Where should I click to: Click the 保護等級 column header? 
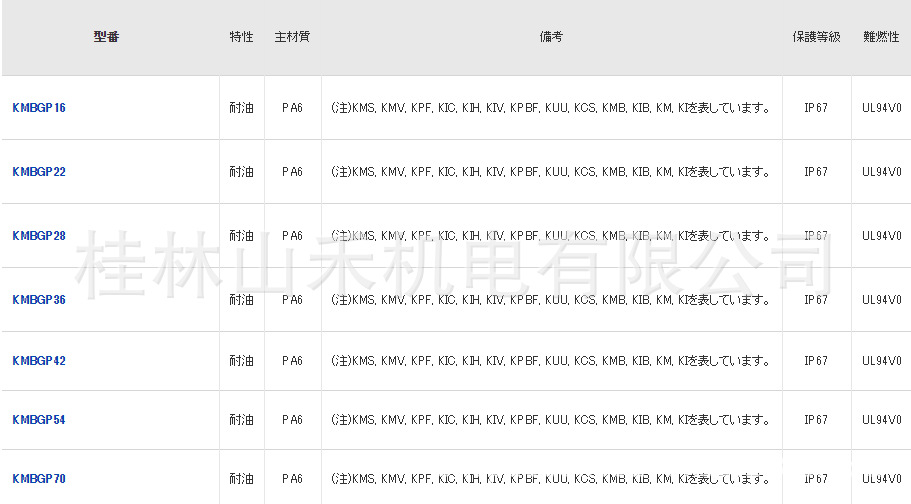click(x=816, y=37)
